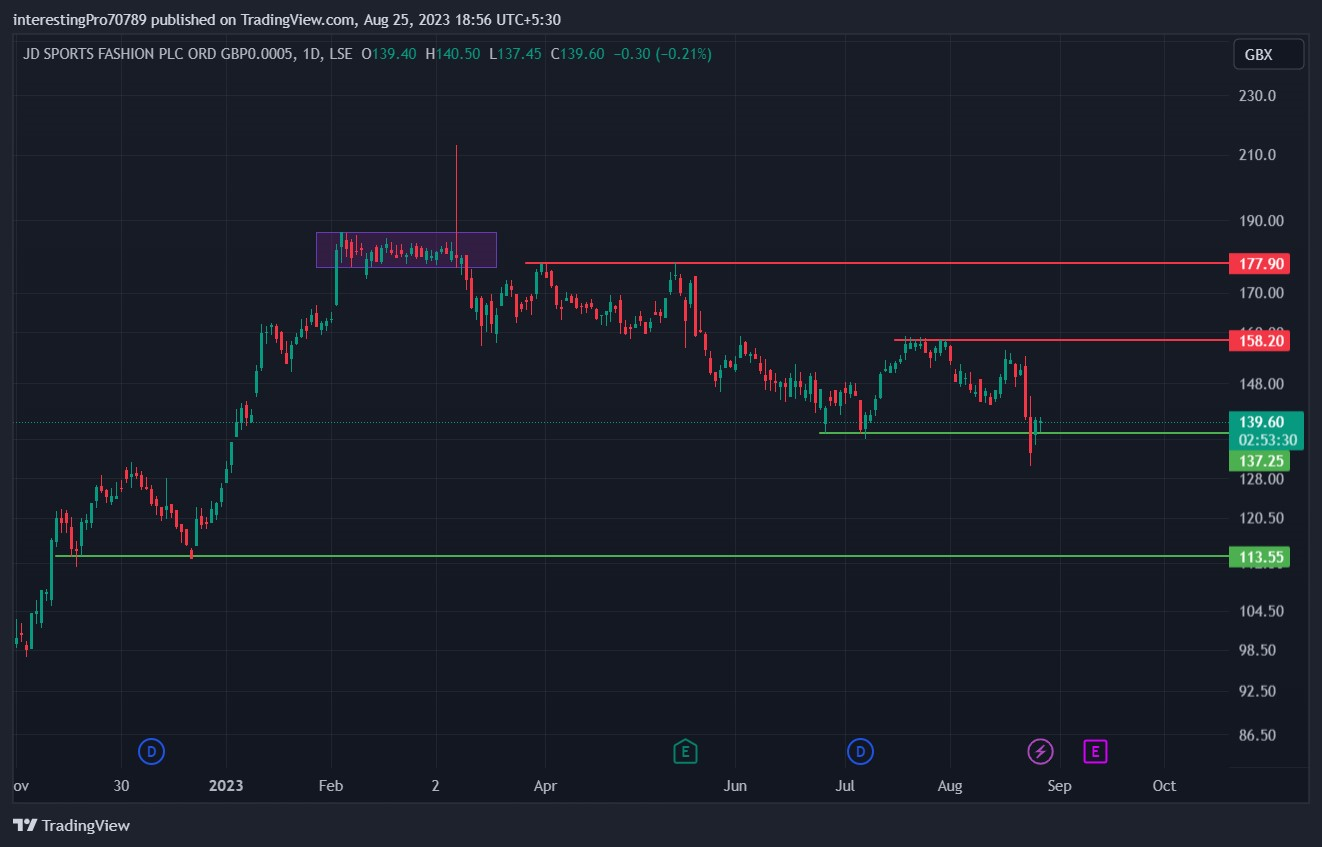The image size is (1322, 847).
Task: Click the C139.60 close value
Action: click(x=577, y=54)
